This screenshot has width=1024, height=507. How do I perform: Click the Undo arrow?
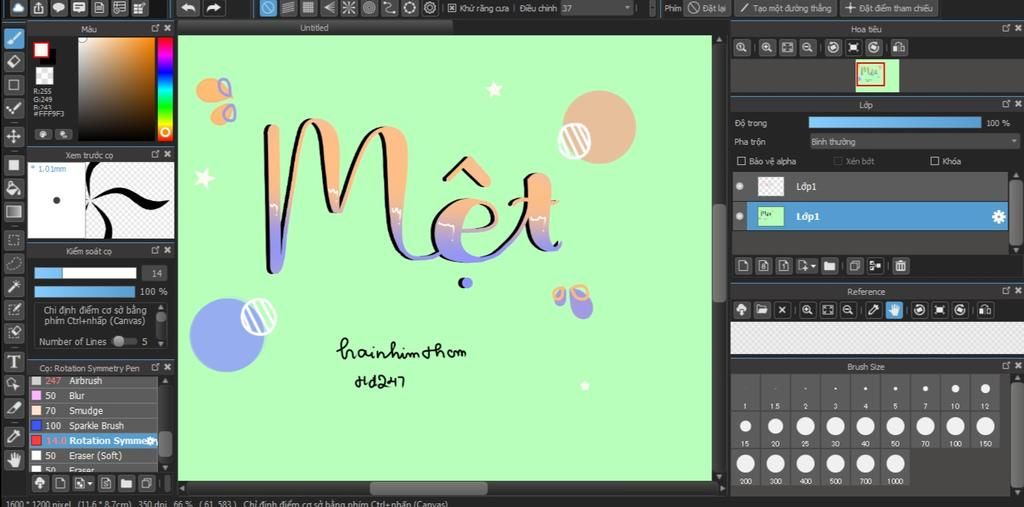click(x=189, y=8)
